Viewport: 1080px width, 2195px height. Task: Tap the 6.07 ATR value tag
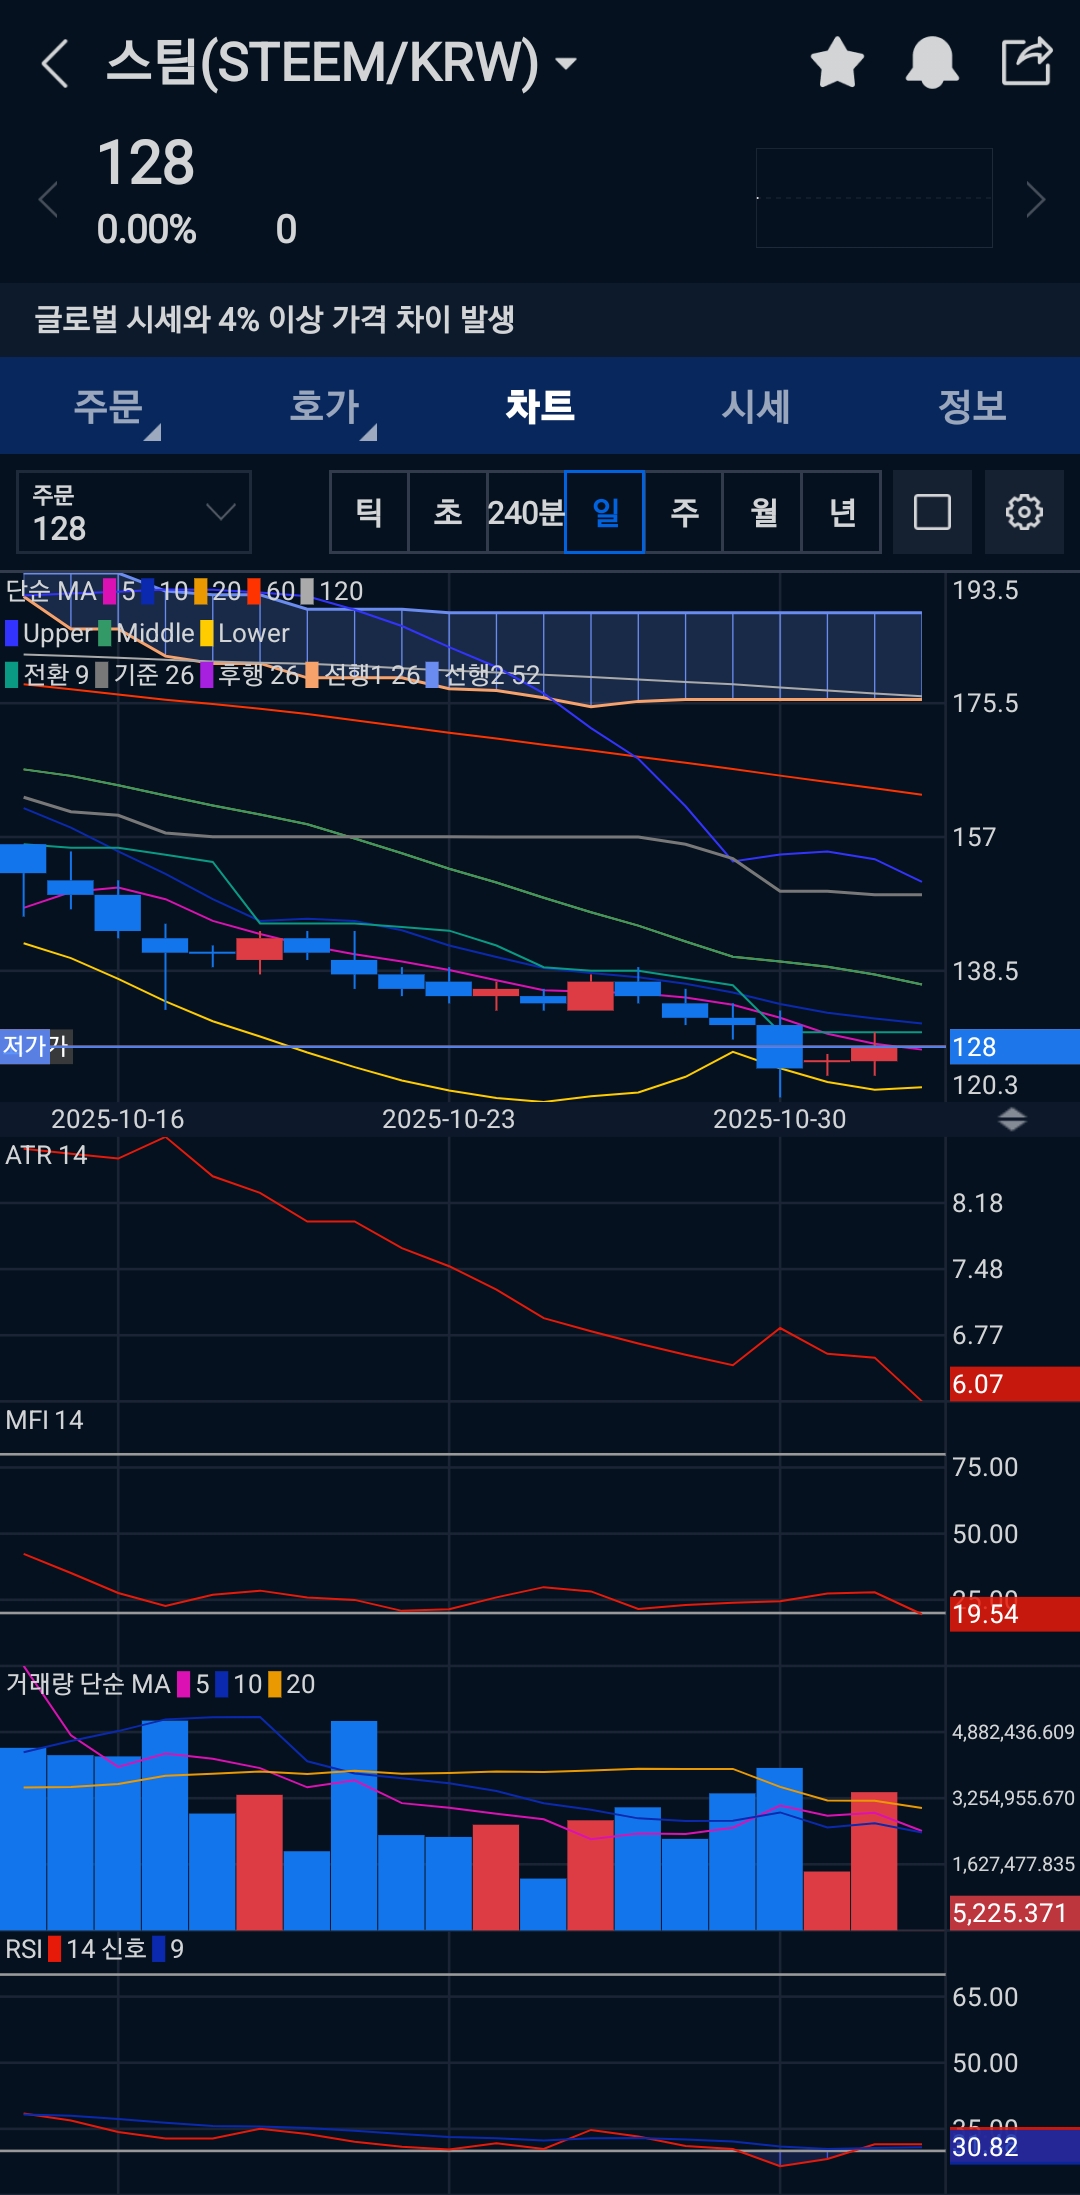[x=1013, y=1384]
